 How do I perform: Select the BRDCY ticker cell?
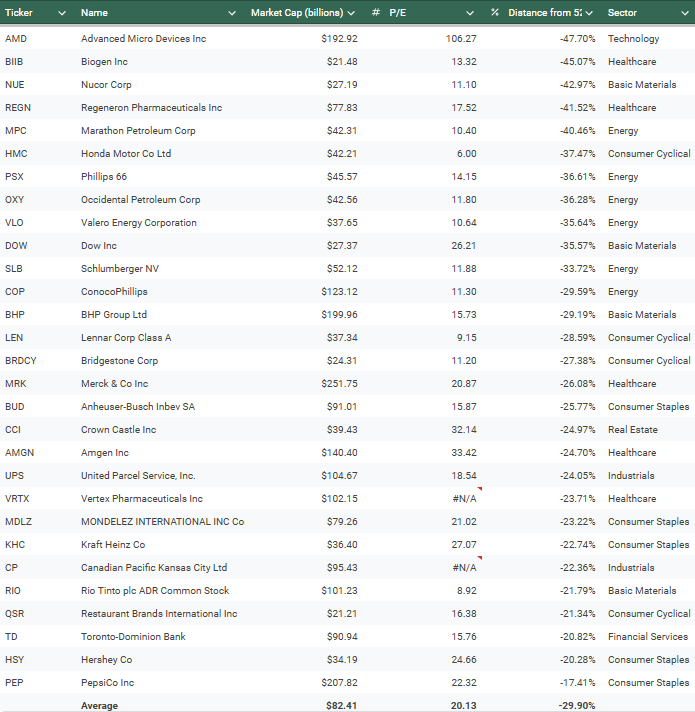coord(21,361)
